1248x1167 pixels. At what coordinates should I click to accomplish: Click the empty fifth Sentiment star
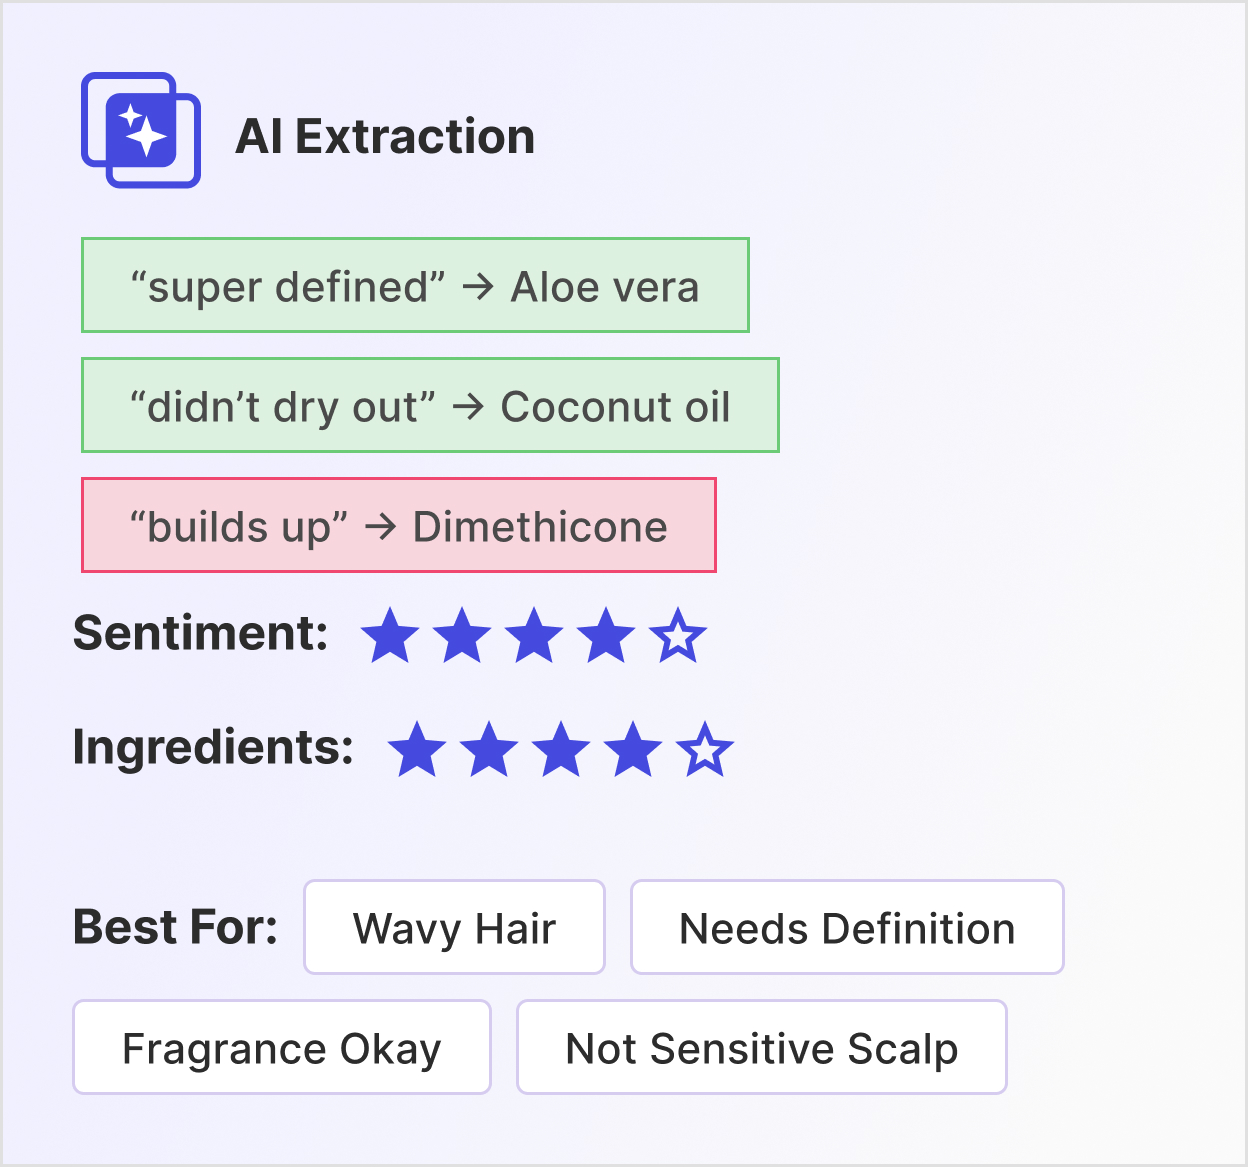tap(678, 635)
